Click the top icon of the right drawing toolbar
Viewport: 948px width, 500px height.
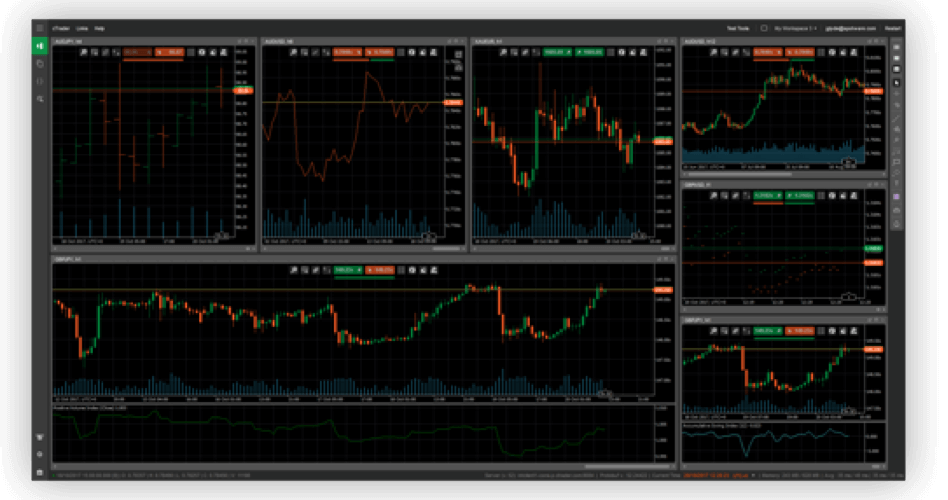click(896, 46)
